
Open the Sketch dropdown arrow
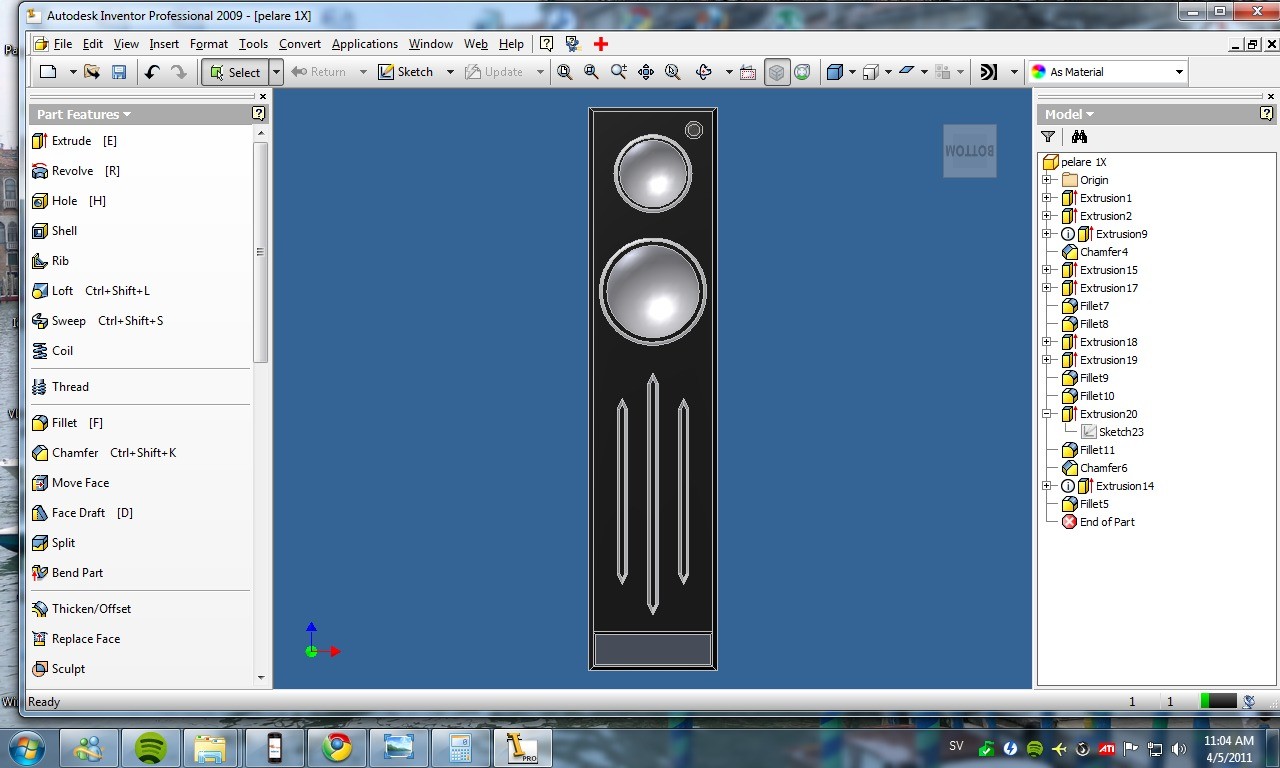pyautogui.click(x=450, y=72)
